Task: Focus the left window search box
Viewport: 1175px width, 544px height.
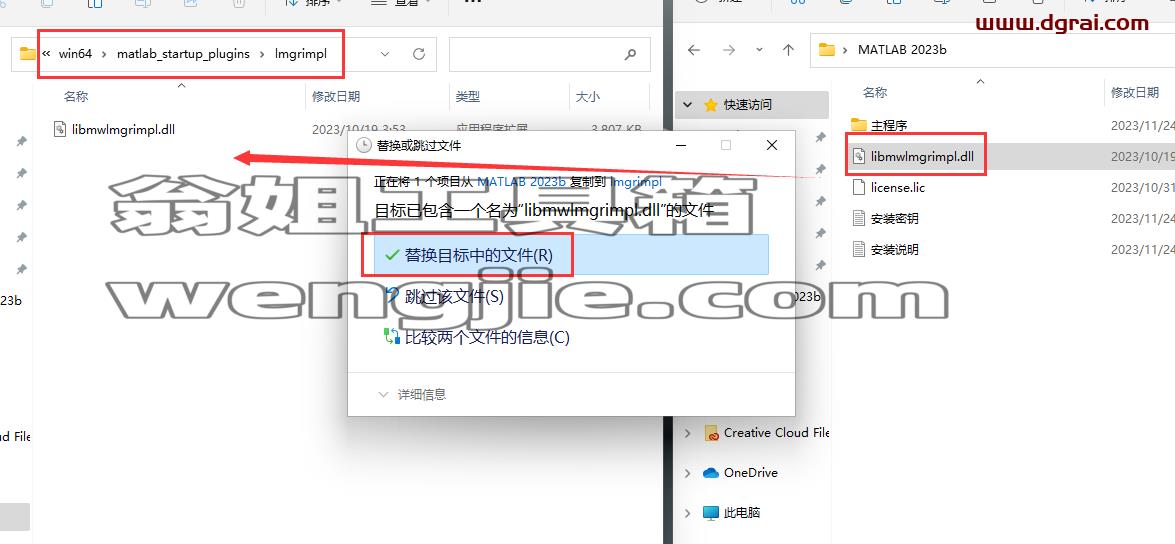Action: click(x=549, y=54)
